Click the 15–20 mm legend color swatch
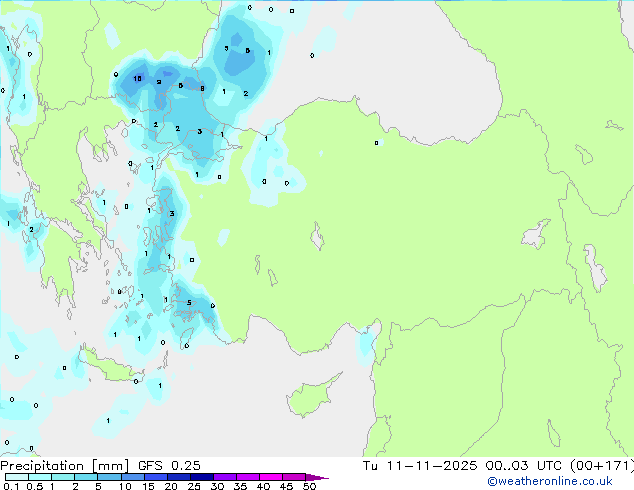Viewport: 634px width, 490px height. pyautogui.click(x=155, y=477)
